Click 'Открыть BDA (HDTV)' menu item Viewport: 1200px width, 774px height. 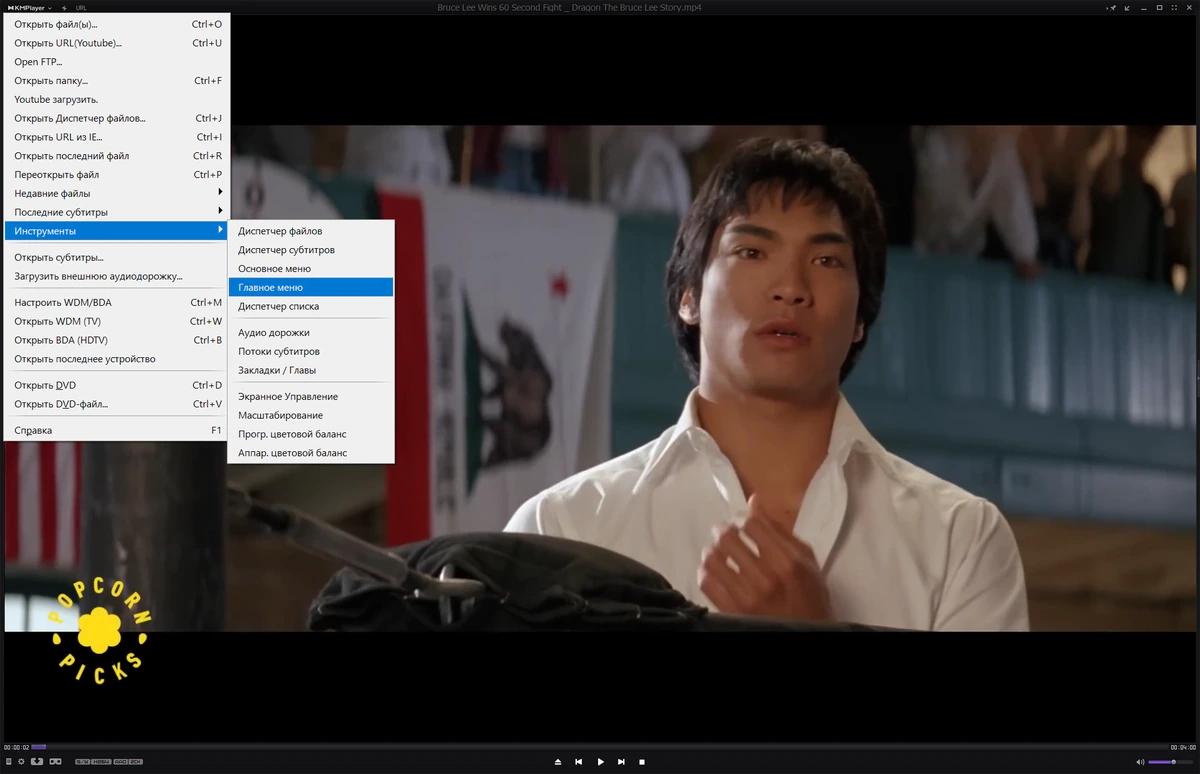click(x=116, y=340)
